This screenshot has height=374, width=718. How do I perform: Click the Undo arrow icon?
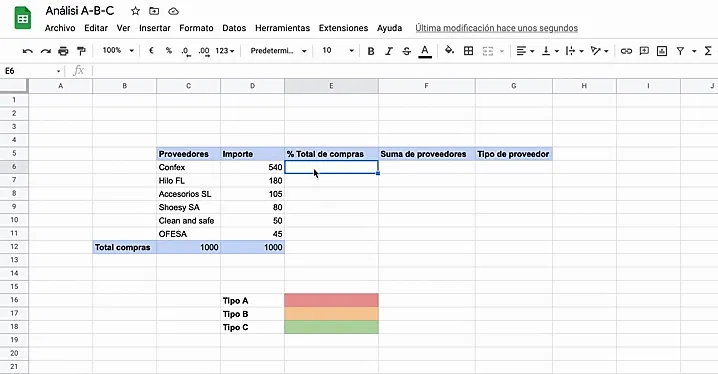pyautogui.click(x=27, y=51)
